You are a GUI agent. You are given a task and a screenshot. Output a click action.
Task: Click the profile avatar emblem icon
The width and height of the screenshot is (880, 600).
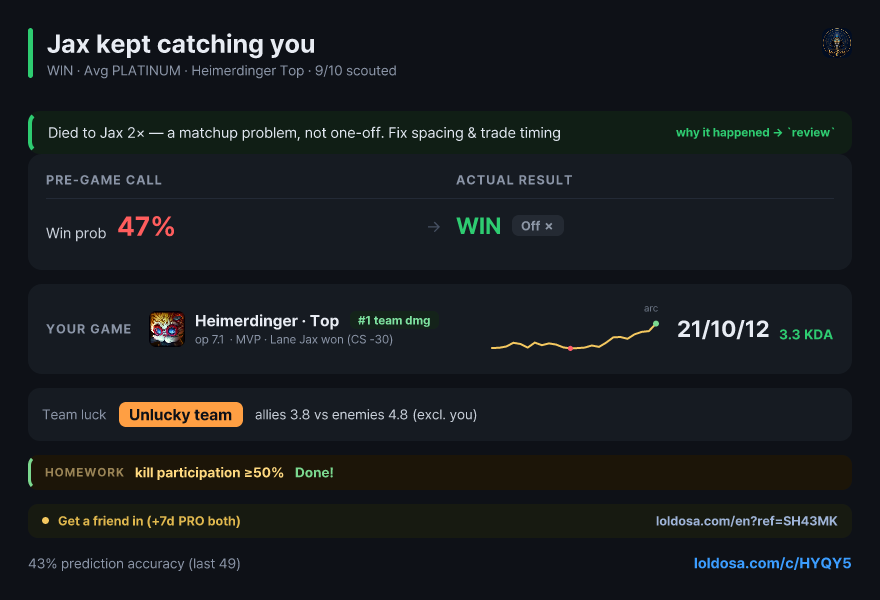tap(837, 43)
